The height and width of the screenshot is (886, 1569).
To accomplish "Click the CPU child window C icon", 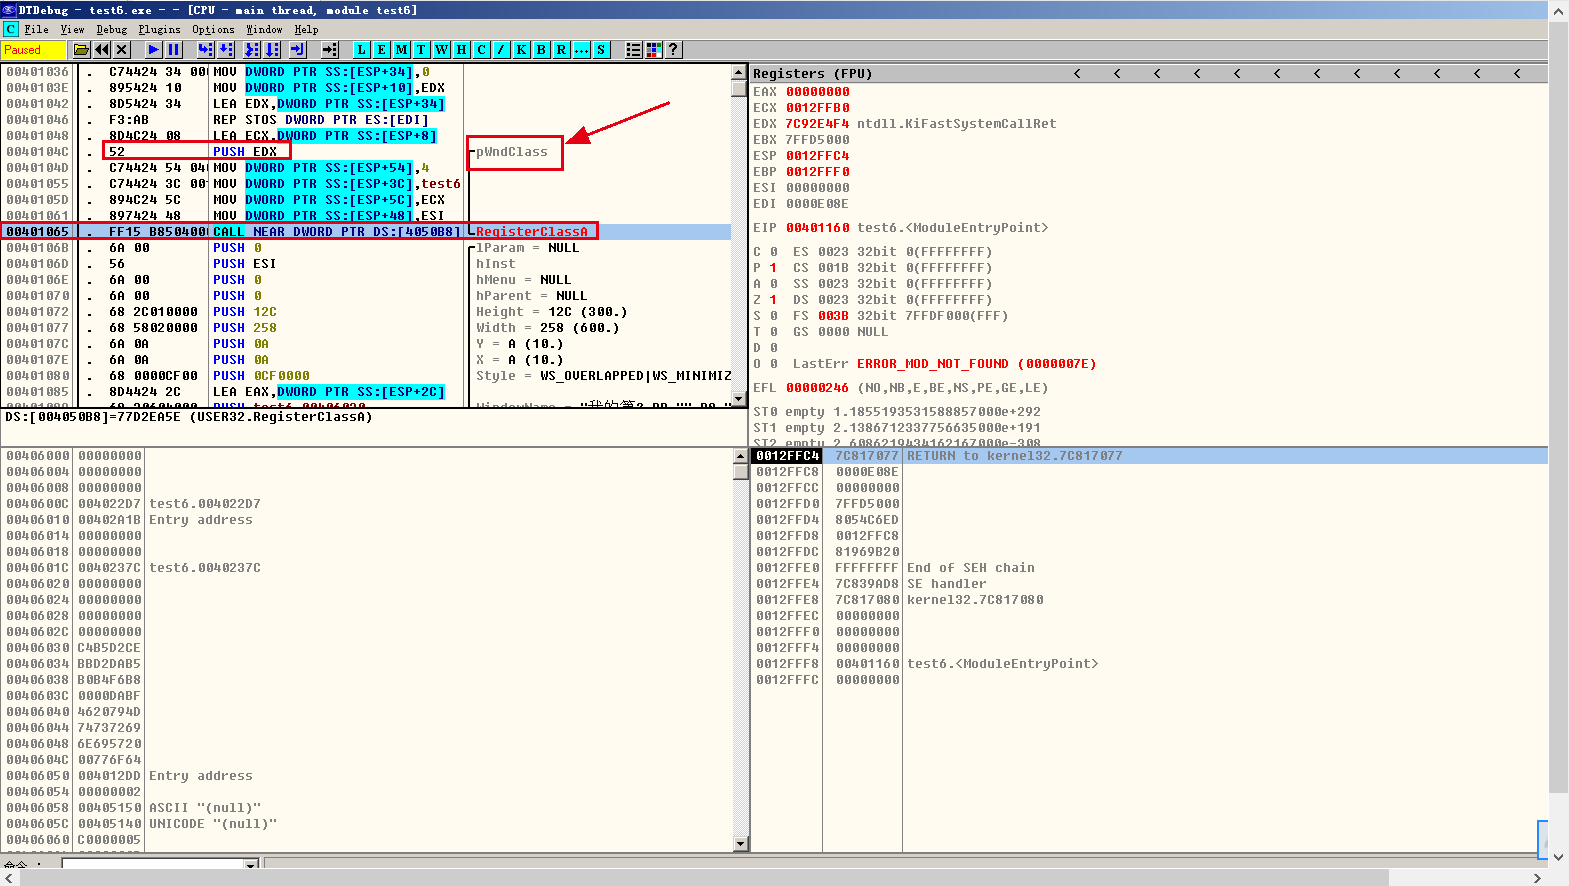I will [x=10, y=29].
